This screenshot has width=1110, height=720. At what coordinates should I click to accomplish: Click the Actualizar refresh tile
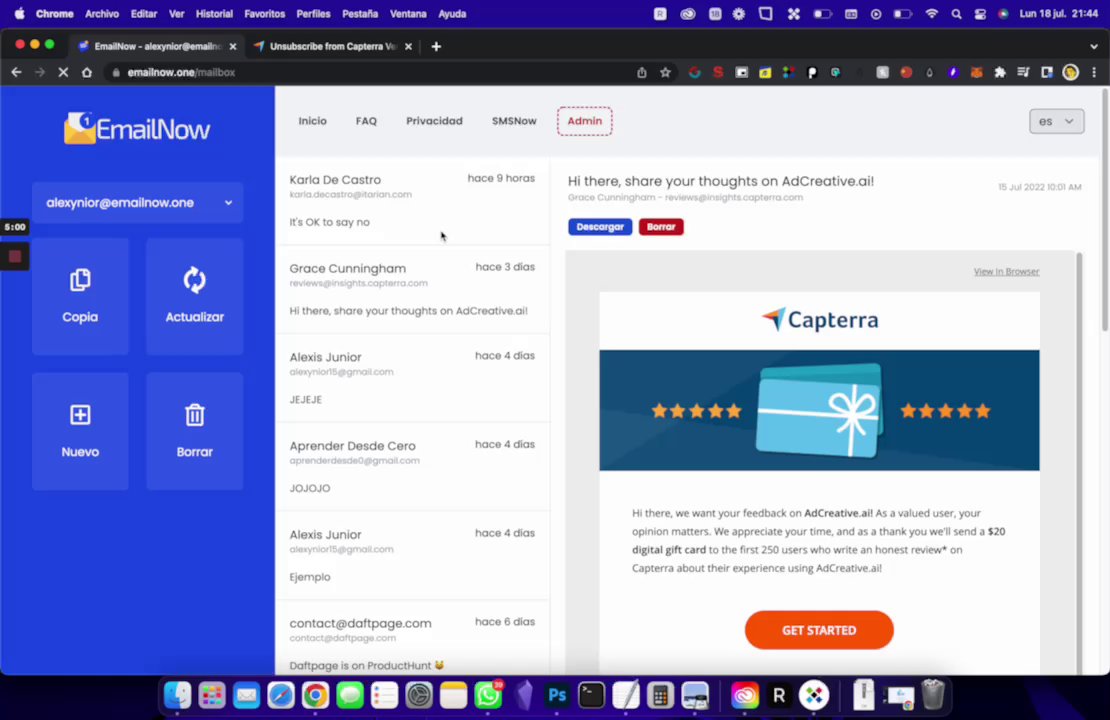tap(195, 296)
